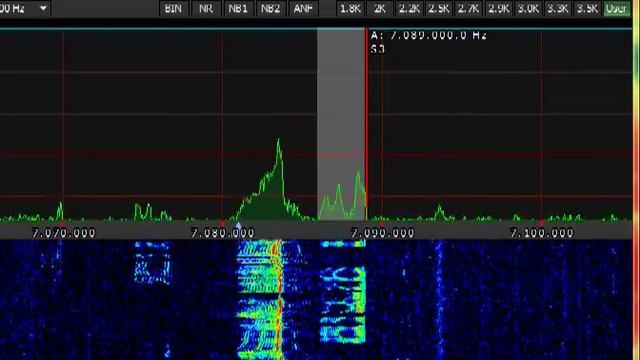The width and height of the screenshot is (640, 360).
Task: Toggle NB1 noise blanker
Action: 238,9
